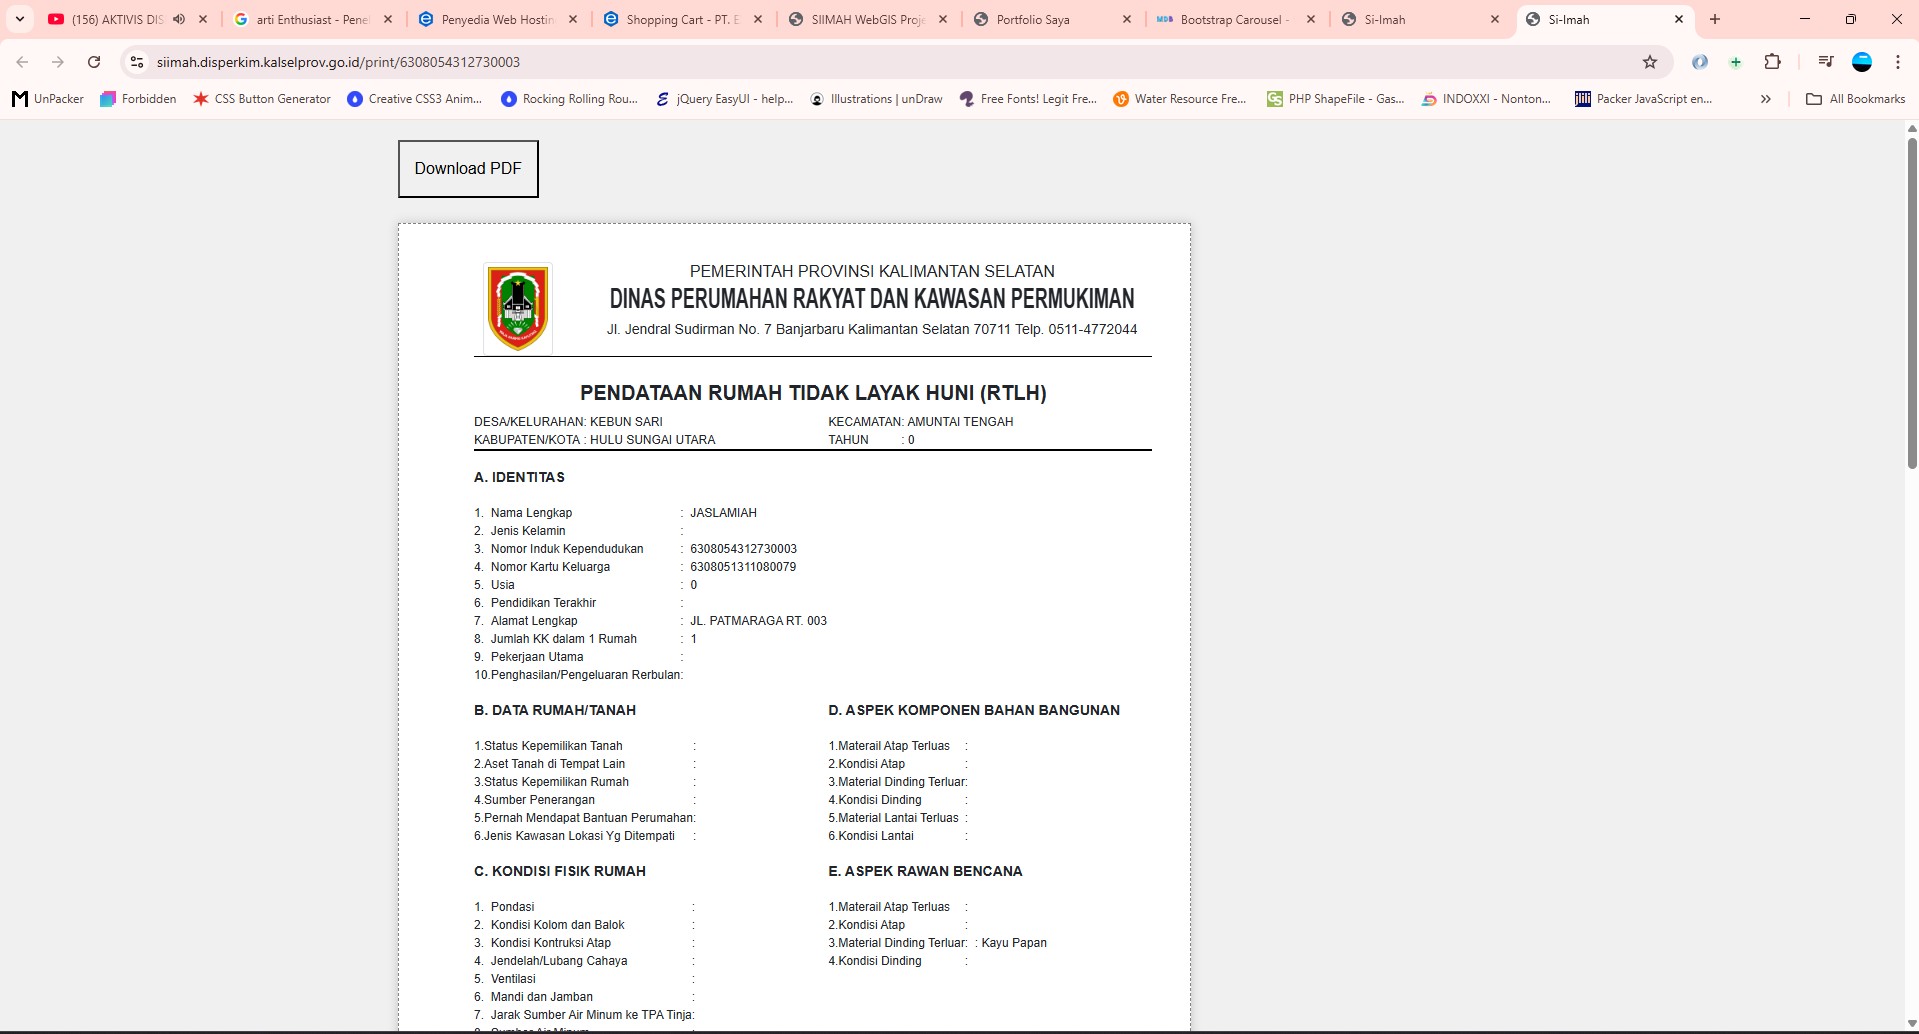Click the browser Extensions puzzle icon
Screen dimensions: 1919x1034
(x=1773, y=62)
